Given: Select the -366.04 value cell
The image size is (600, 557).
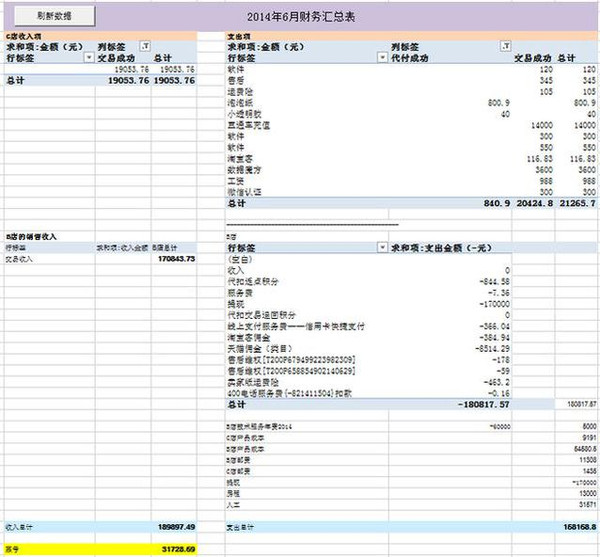Looking at the screenshot, I should tap(494, 326).
